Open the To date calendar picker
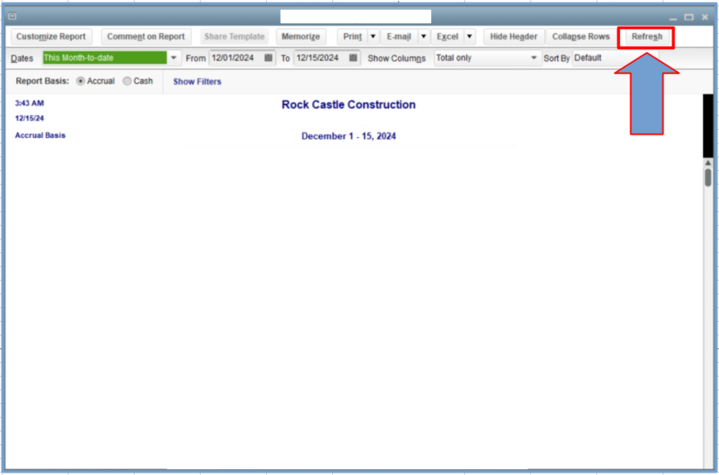 point(353,58)
